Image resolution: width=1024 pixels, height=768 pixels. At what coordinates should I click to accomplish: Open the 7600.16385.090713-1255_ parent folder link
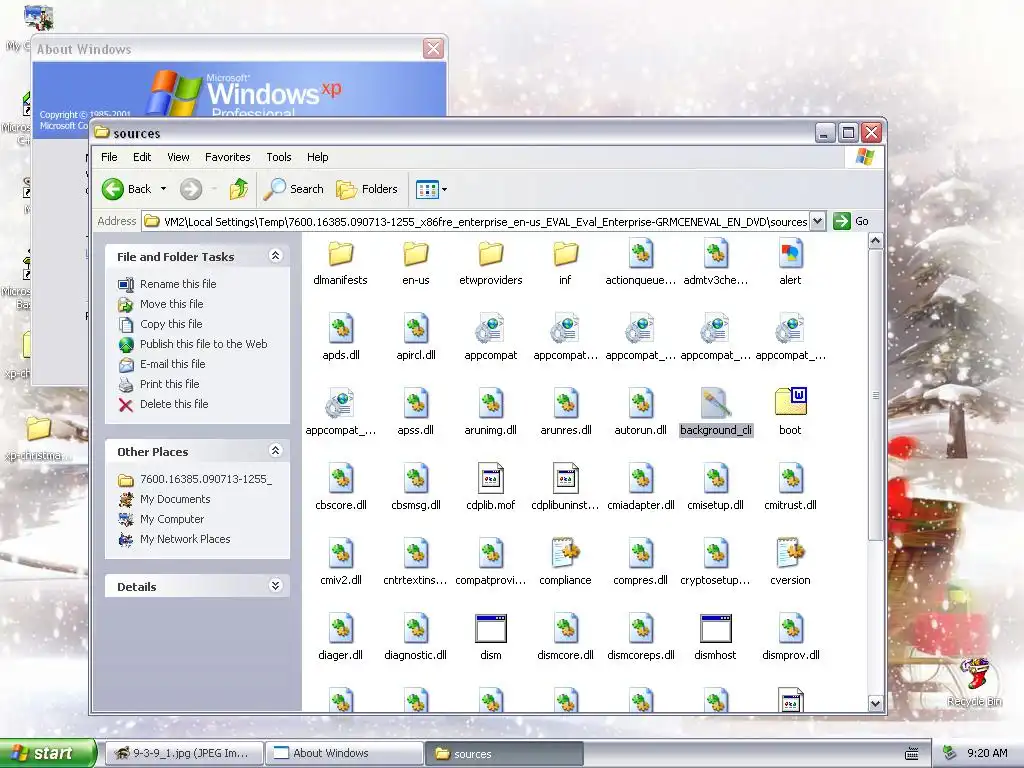[206, 479]
